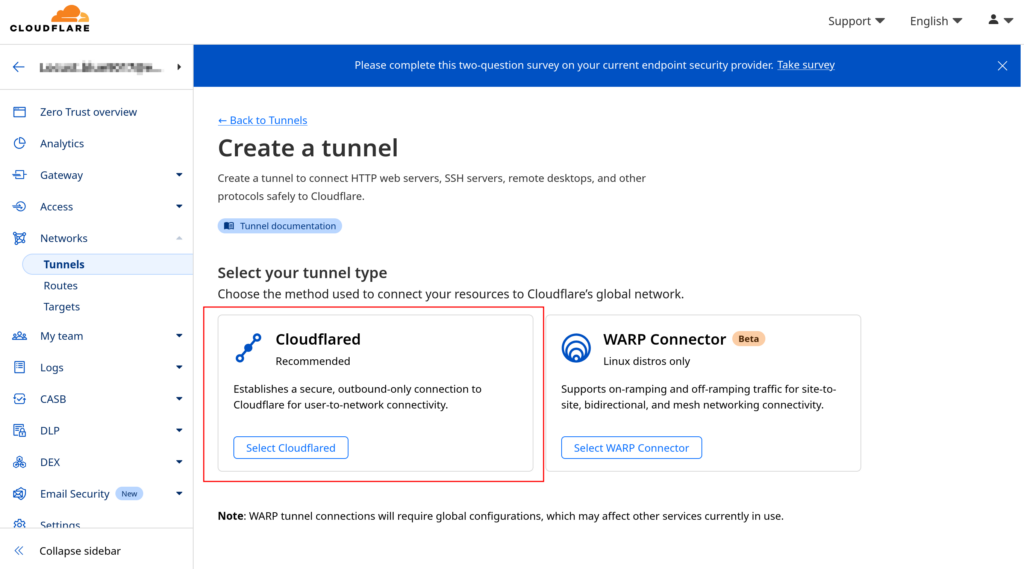1024x569 pixels.
Task: Click the Logs menu label
Action: click(x=52, y=367)
